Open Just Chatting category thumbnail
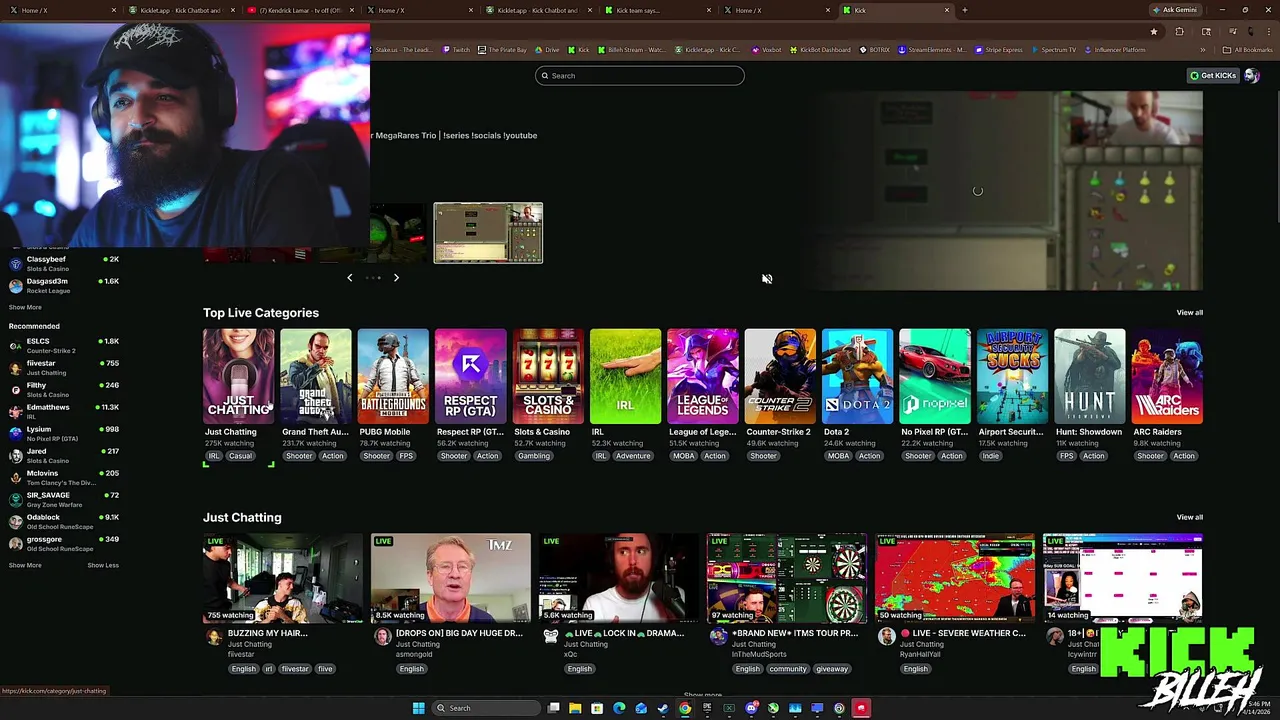This screenshot has height=720, width=1280. [238, 376]
